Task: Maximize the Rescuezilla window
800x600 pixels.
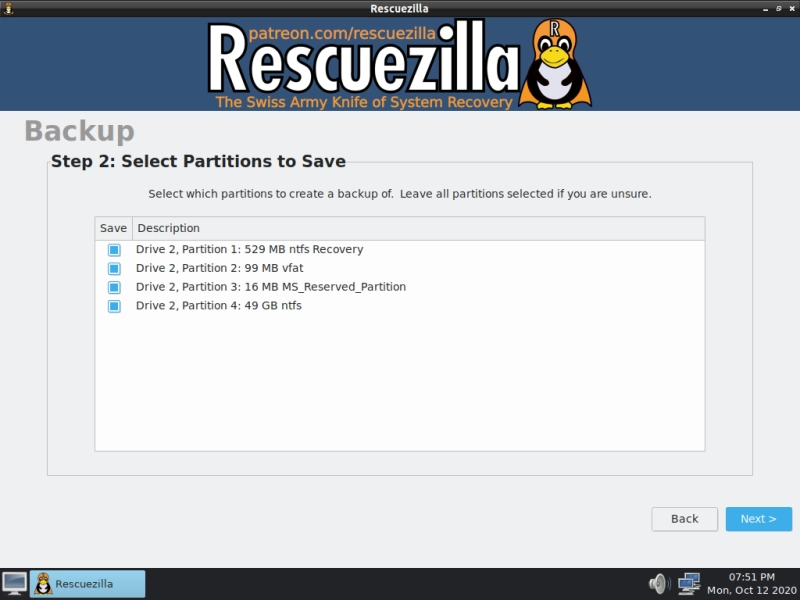Action: tap(779, 9)
